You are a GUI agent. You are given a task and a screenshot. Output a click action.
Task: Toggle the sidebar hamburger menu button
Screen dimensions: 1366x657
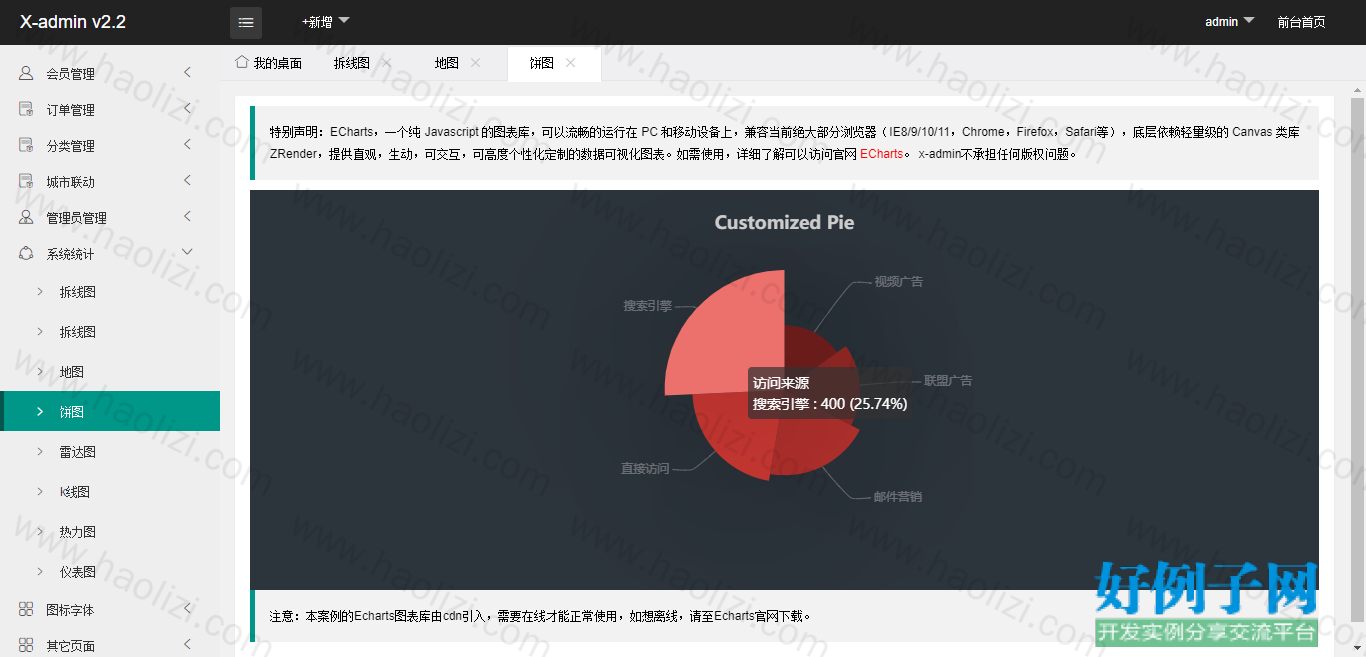[x=246, y=22]
